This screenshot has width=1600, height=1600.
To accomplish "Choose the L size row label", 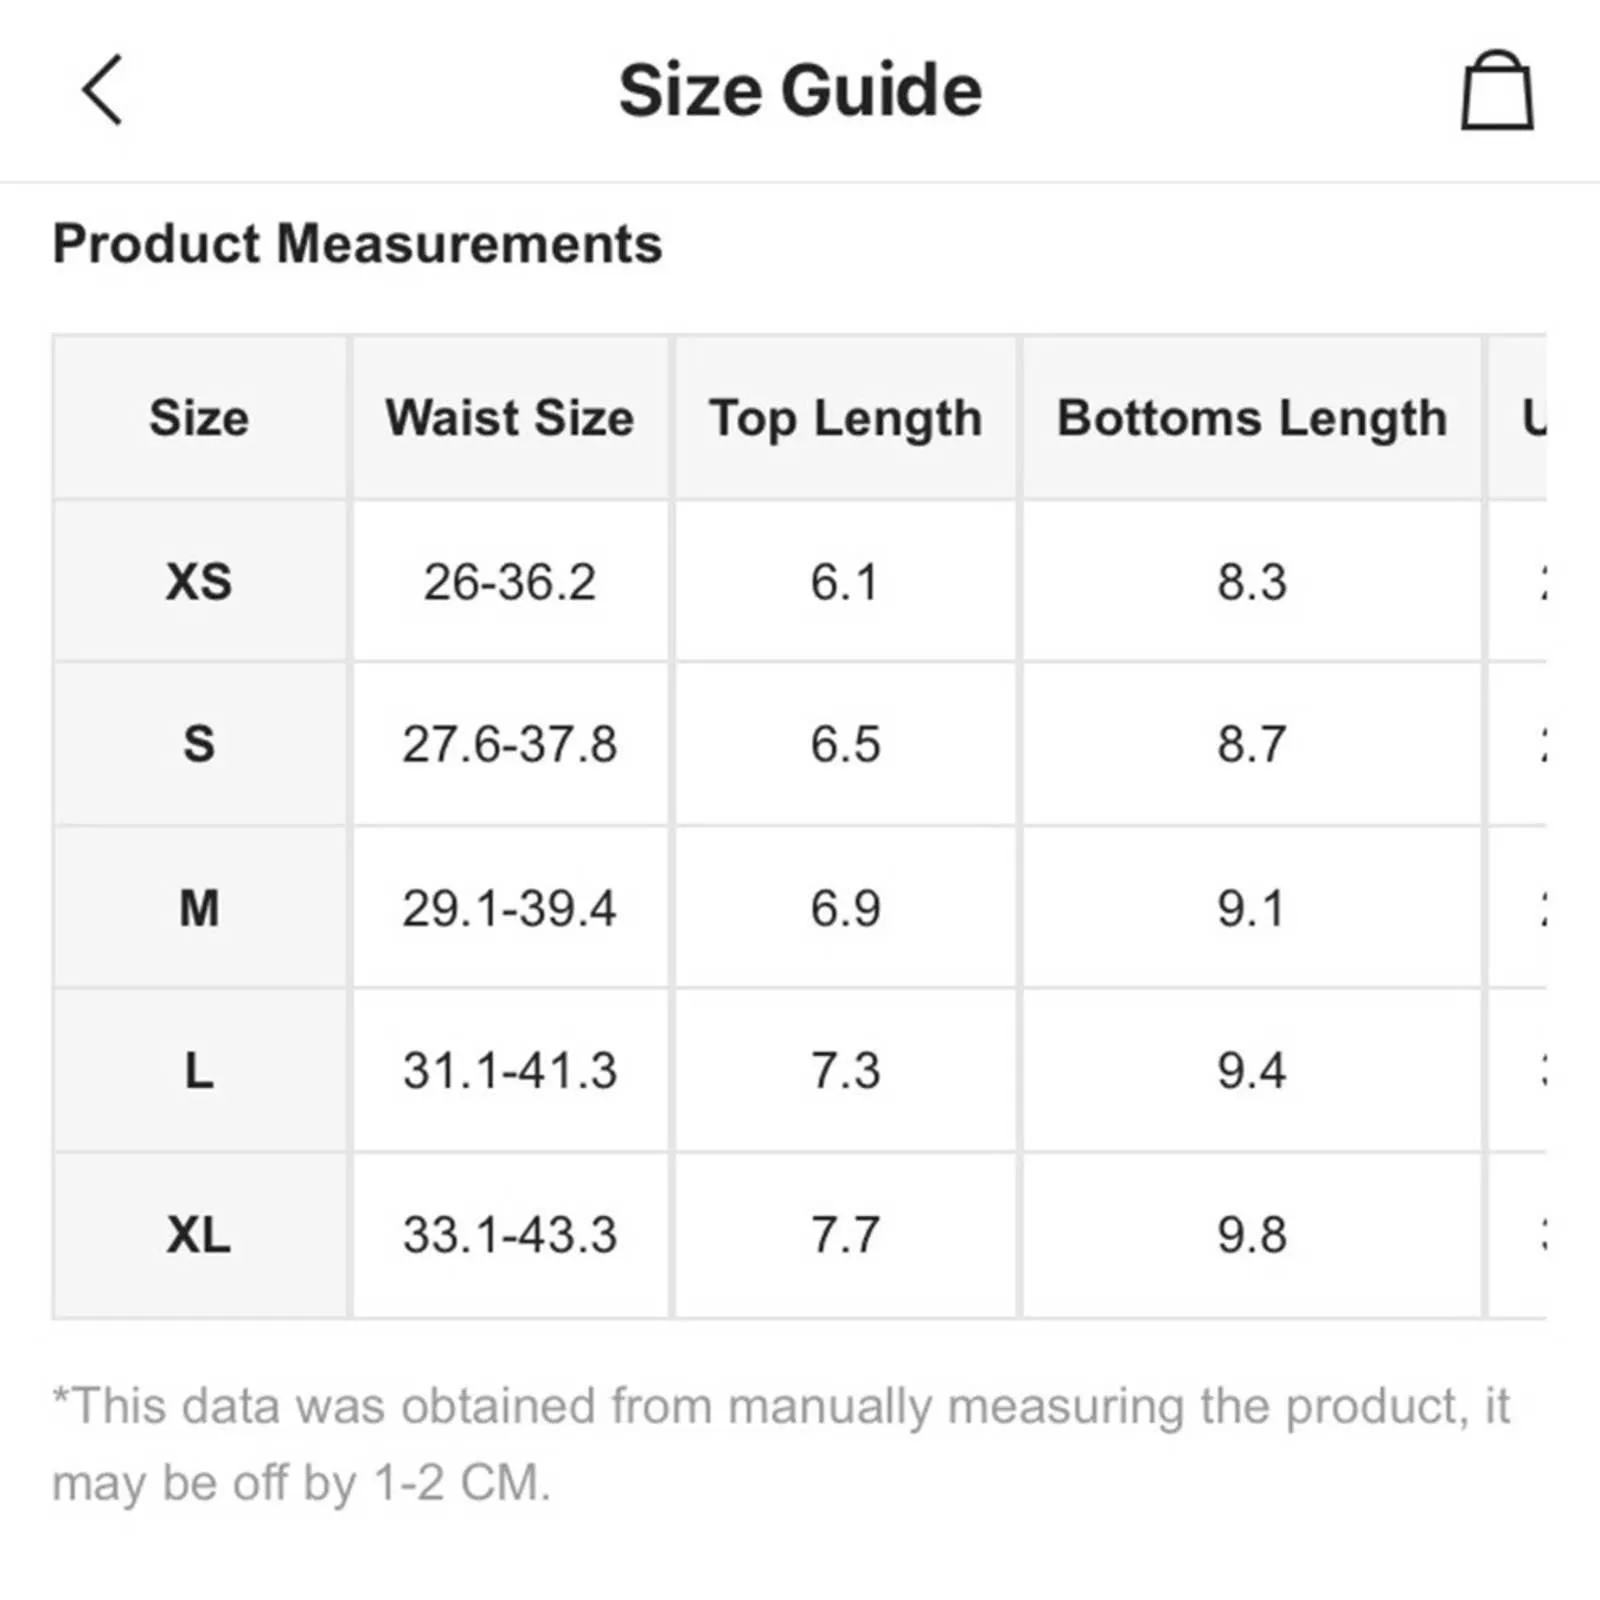I will (x=199, y=1072).
